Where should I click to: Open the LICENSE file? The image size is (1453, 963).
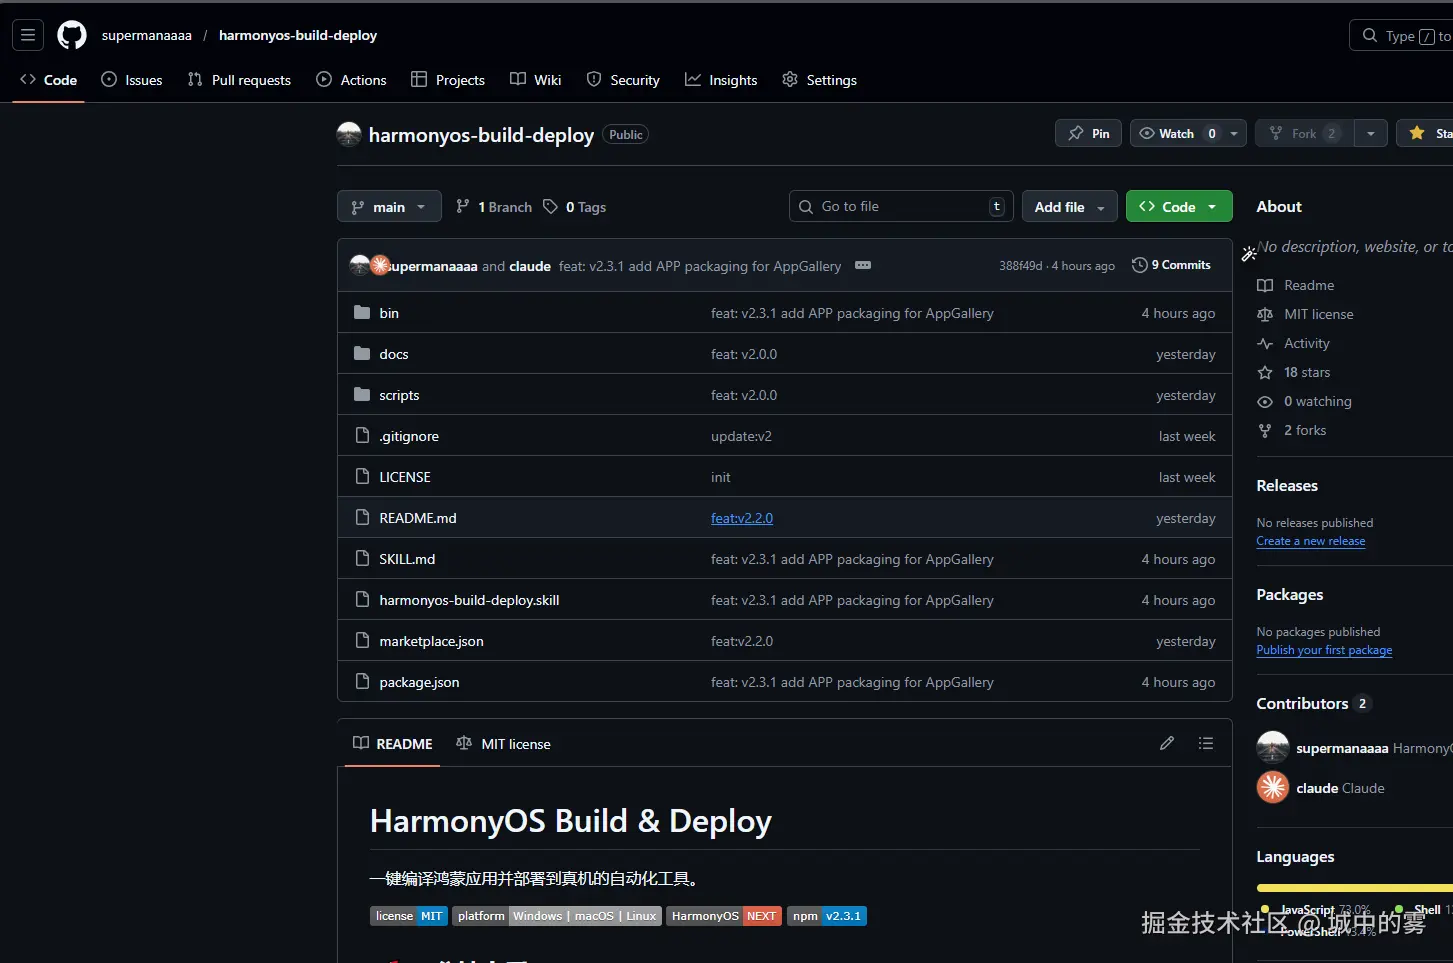tap(405, 477)
